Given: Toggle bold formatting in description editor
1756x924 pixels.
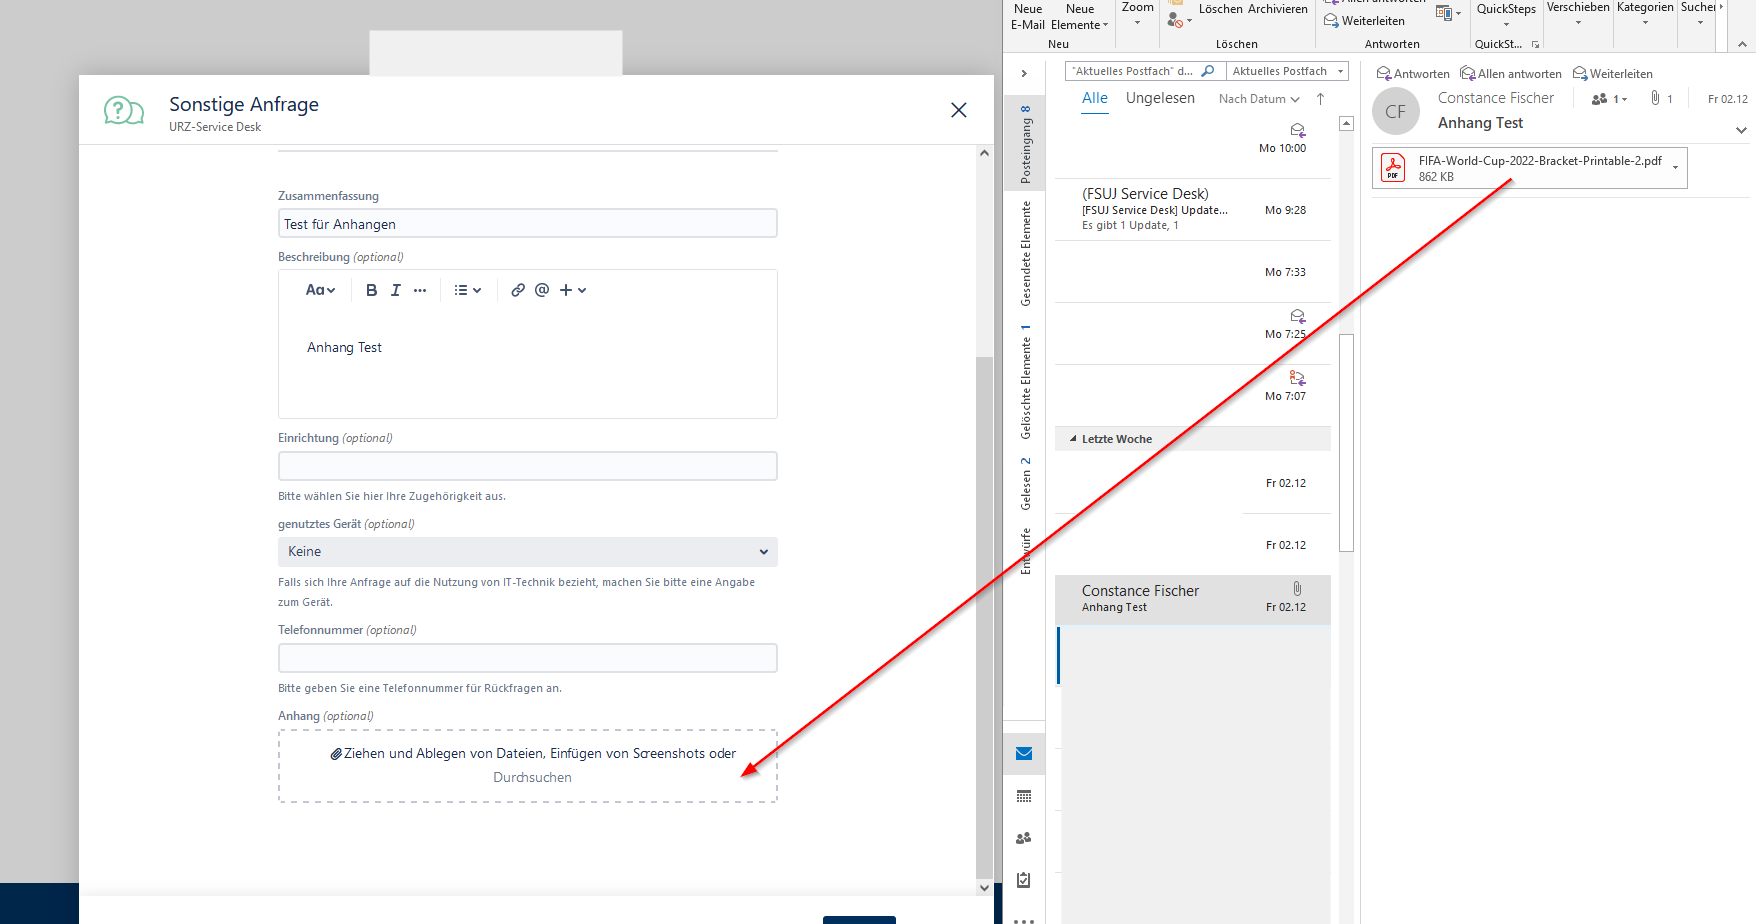Looking at the screenshot, I should 371,290.
